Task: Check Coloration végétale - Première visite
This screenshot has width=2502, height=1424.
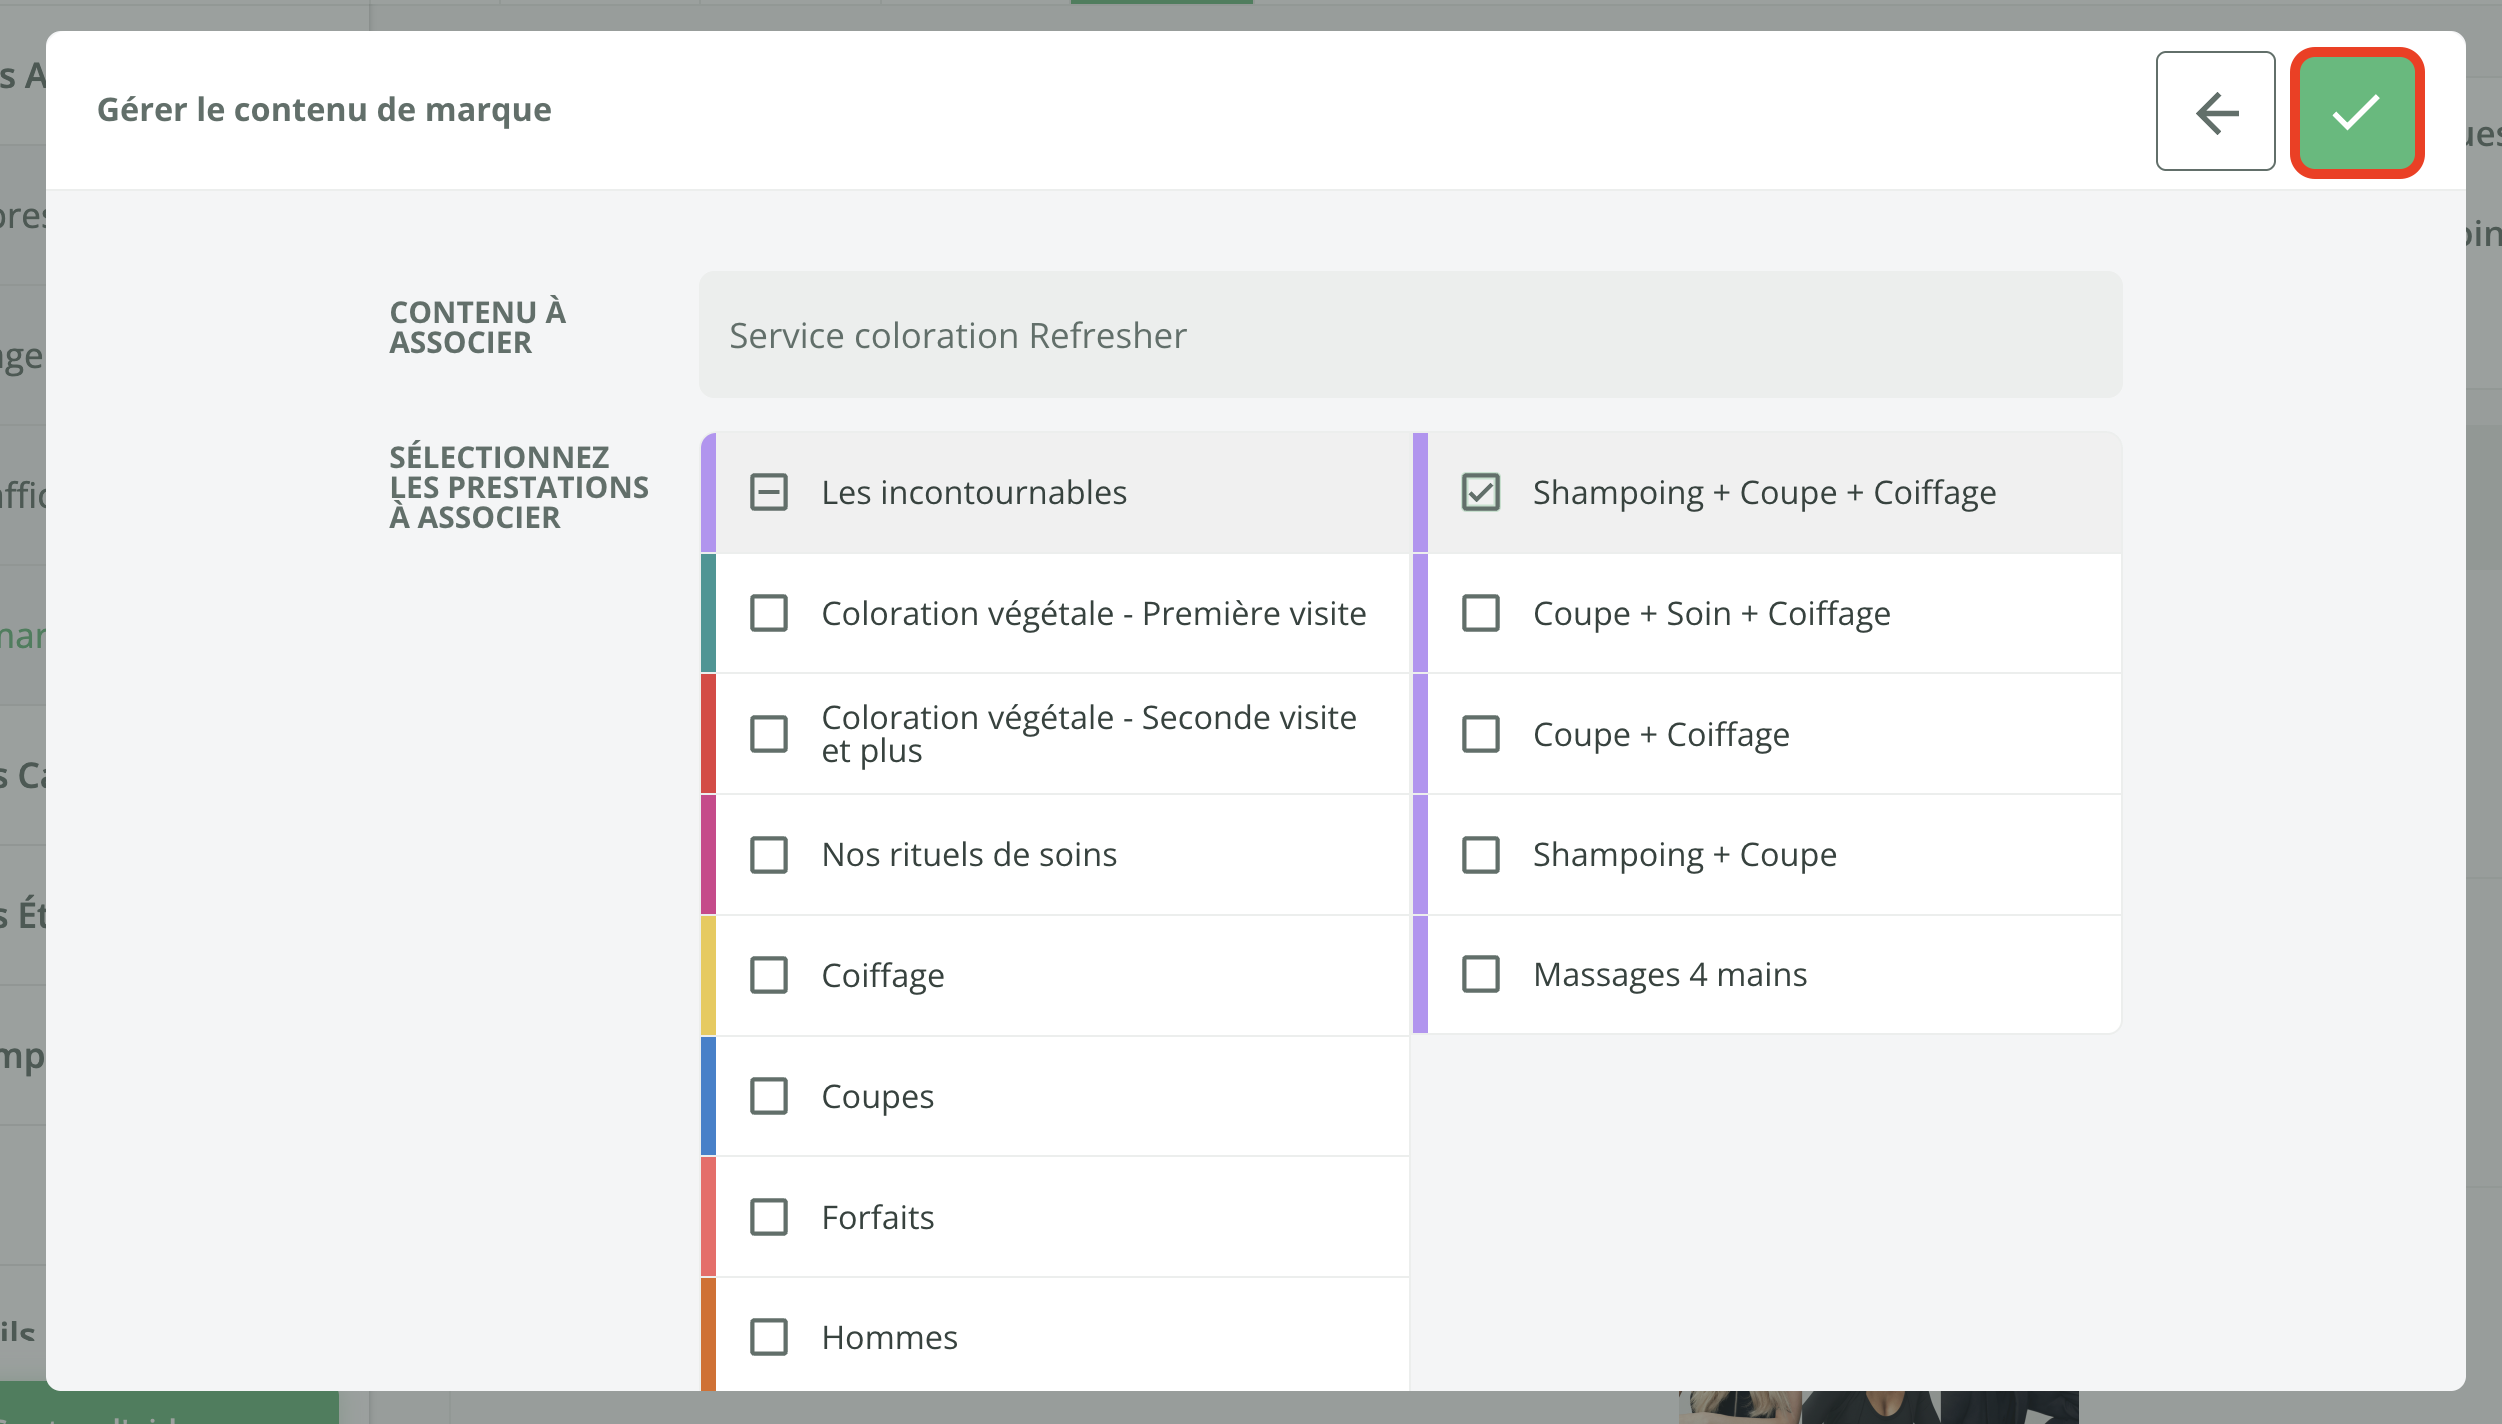Action: tap(768, 613)
